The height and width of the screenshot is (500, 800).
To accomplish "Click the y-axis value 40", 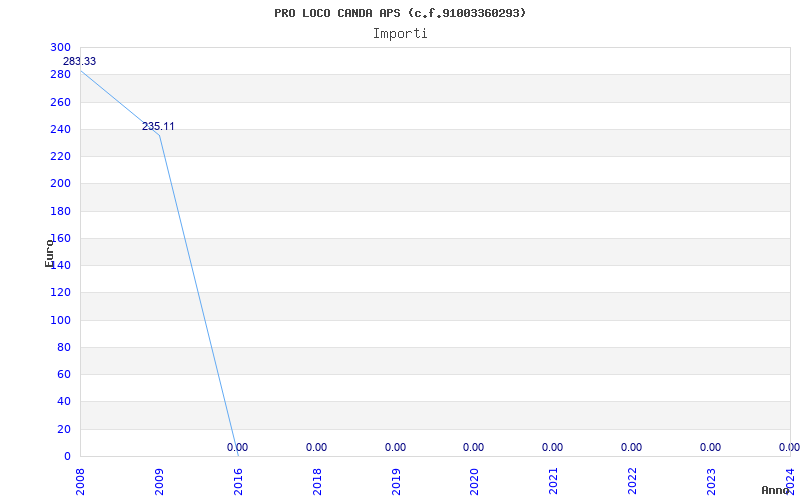I will (x=64, y=402).
